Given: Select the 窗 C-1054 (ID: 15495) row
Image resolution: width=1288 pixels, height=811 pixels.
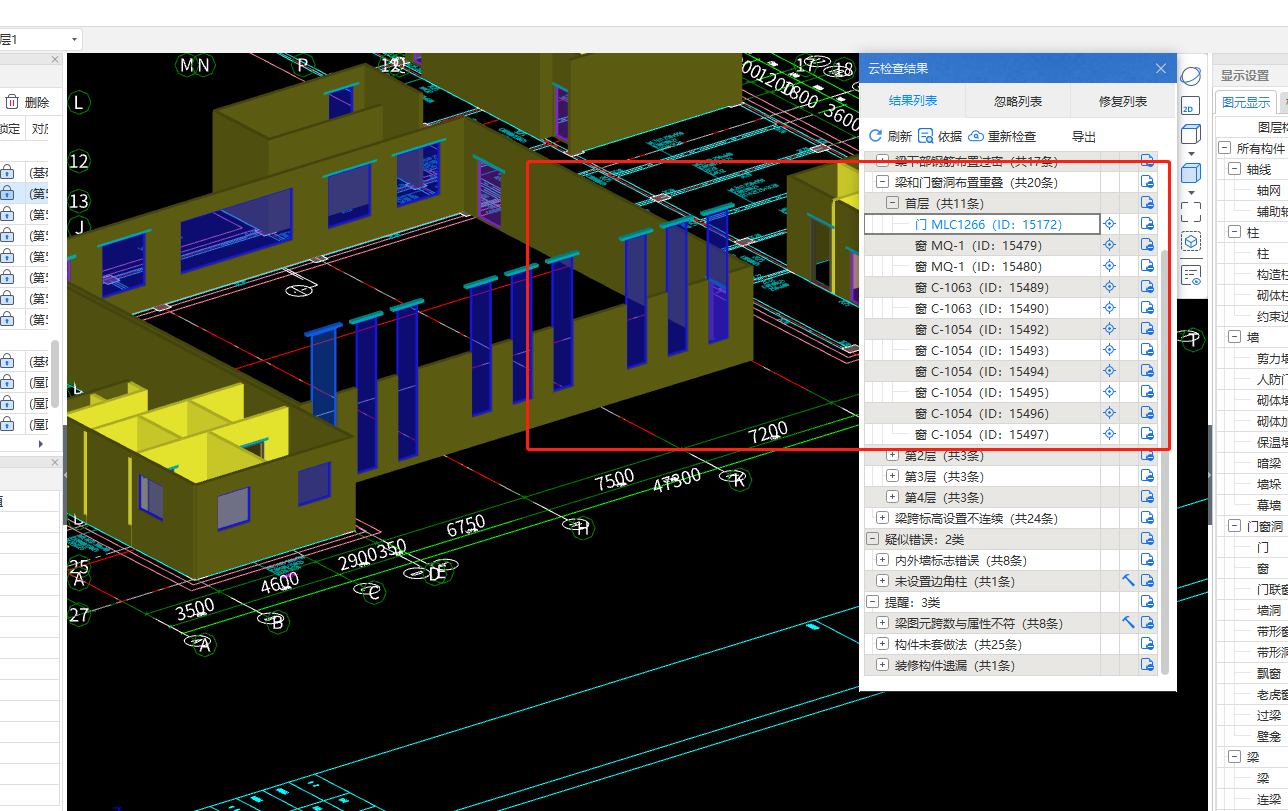Looking at the screenshot, I should pyautogui.click(x=982, y=392).
